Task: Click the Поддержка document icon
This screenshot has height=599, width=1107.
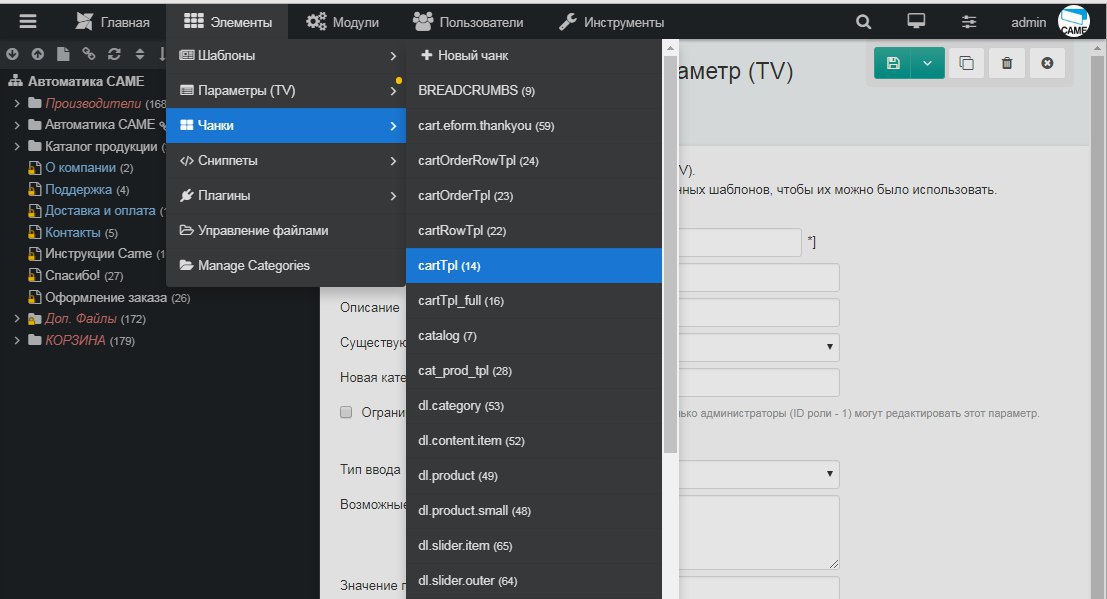Action: 35,189
